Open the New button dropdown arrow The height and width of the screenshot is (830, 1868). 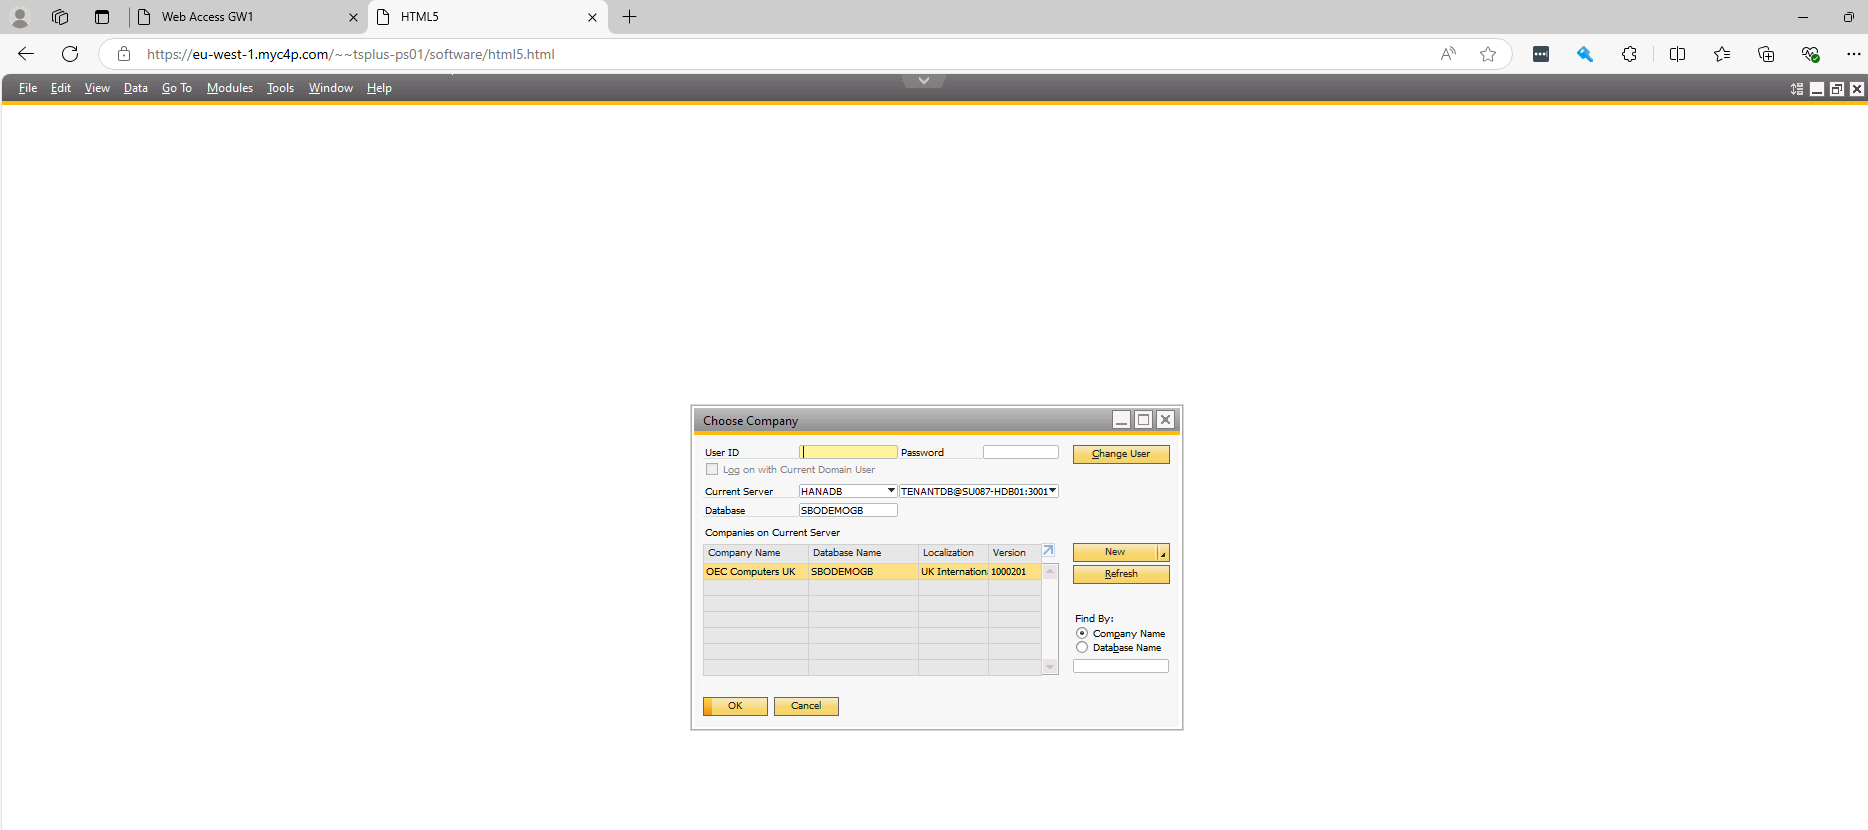[x=1163, y=553]
